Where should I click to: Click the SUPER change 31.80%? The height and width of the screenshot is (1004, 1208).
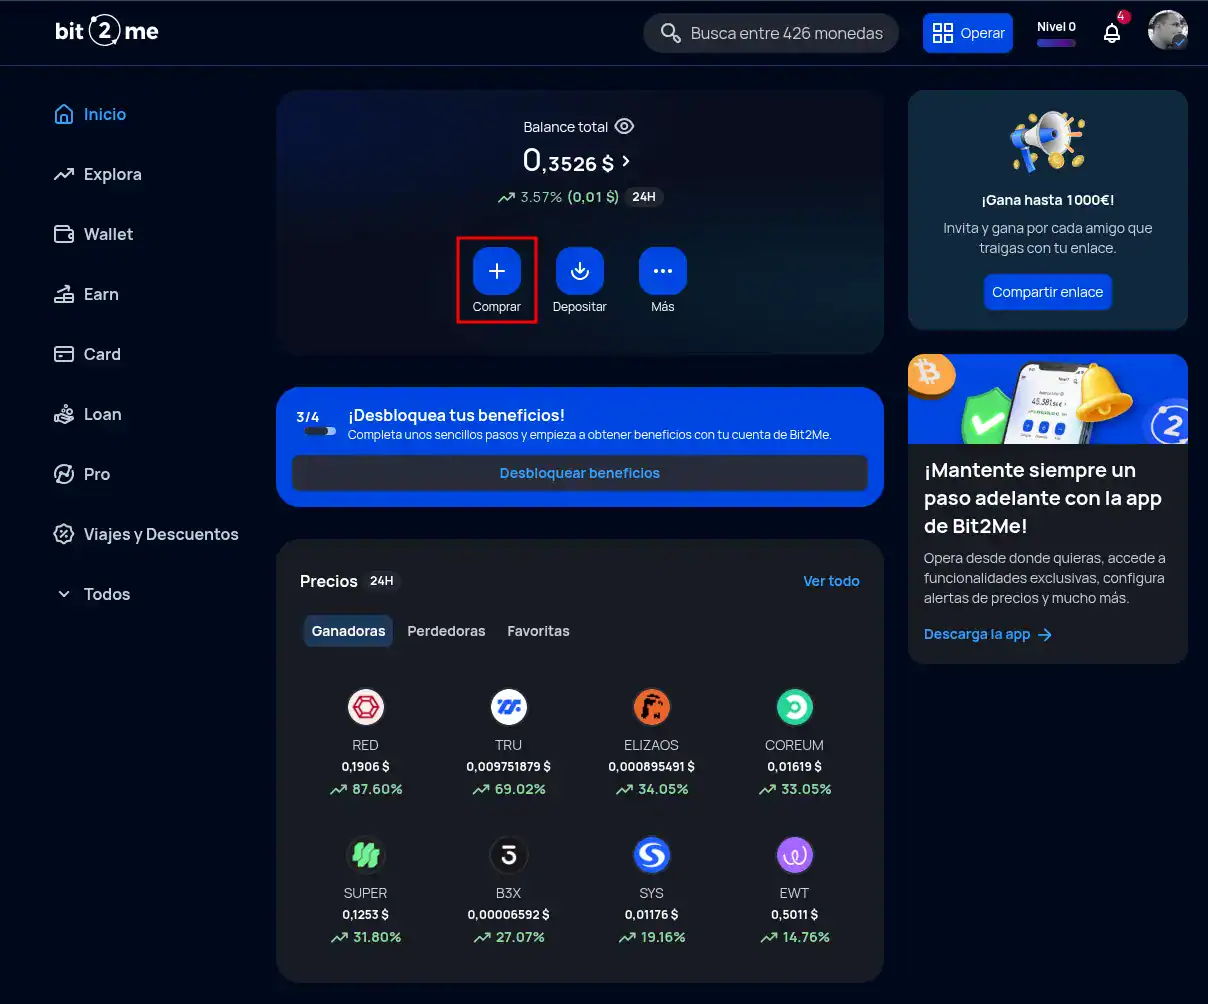point(365,937)
